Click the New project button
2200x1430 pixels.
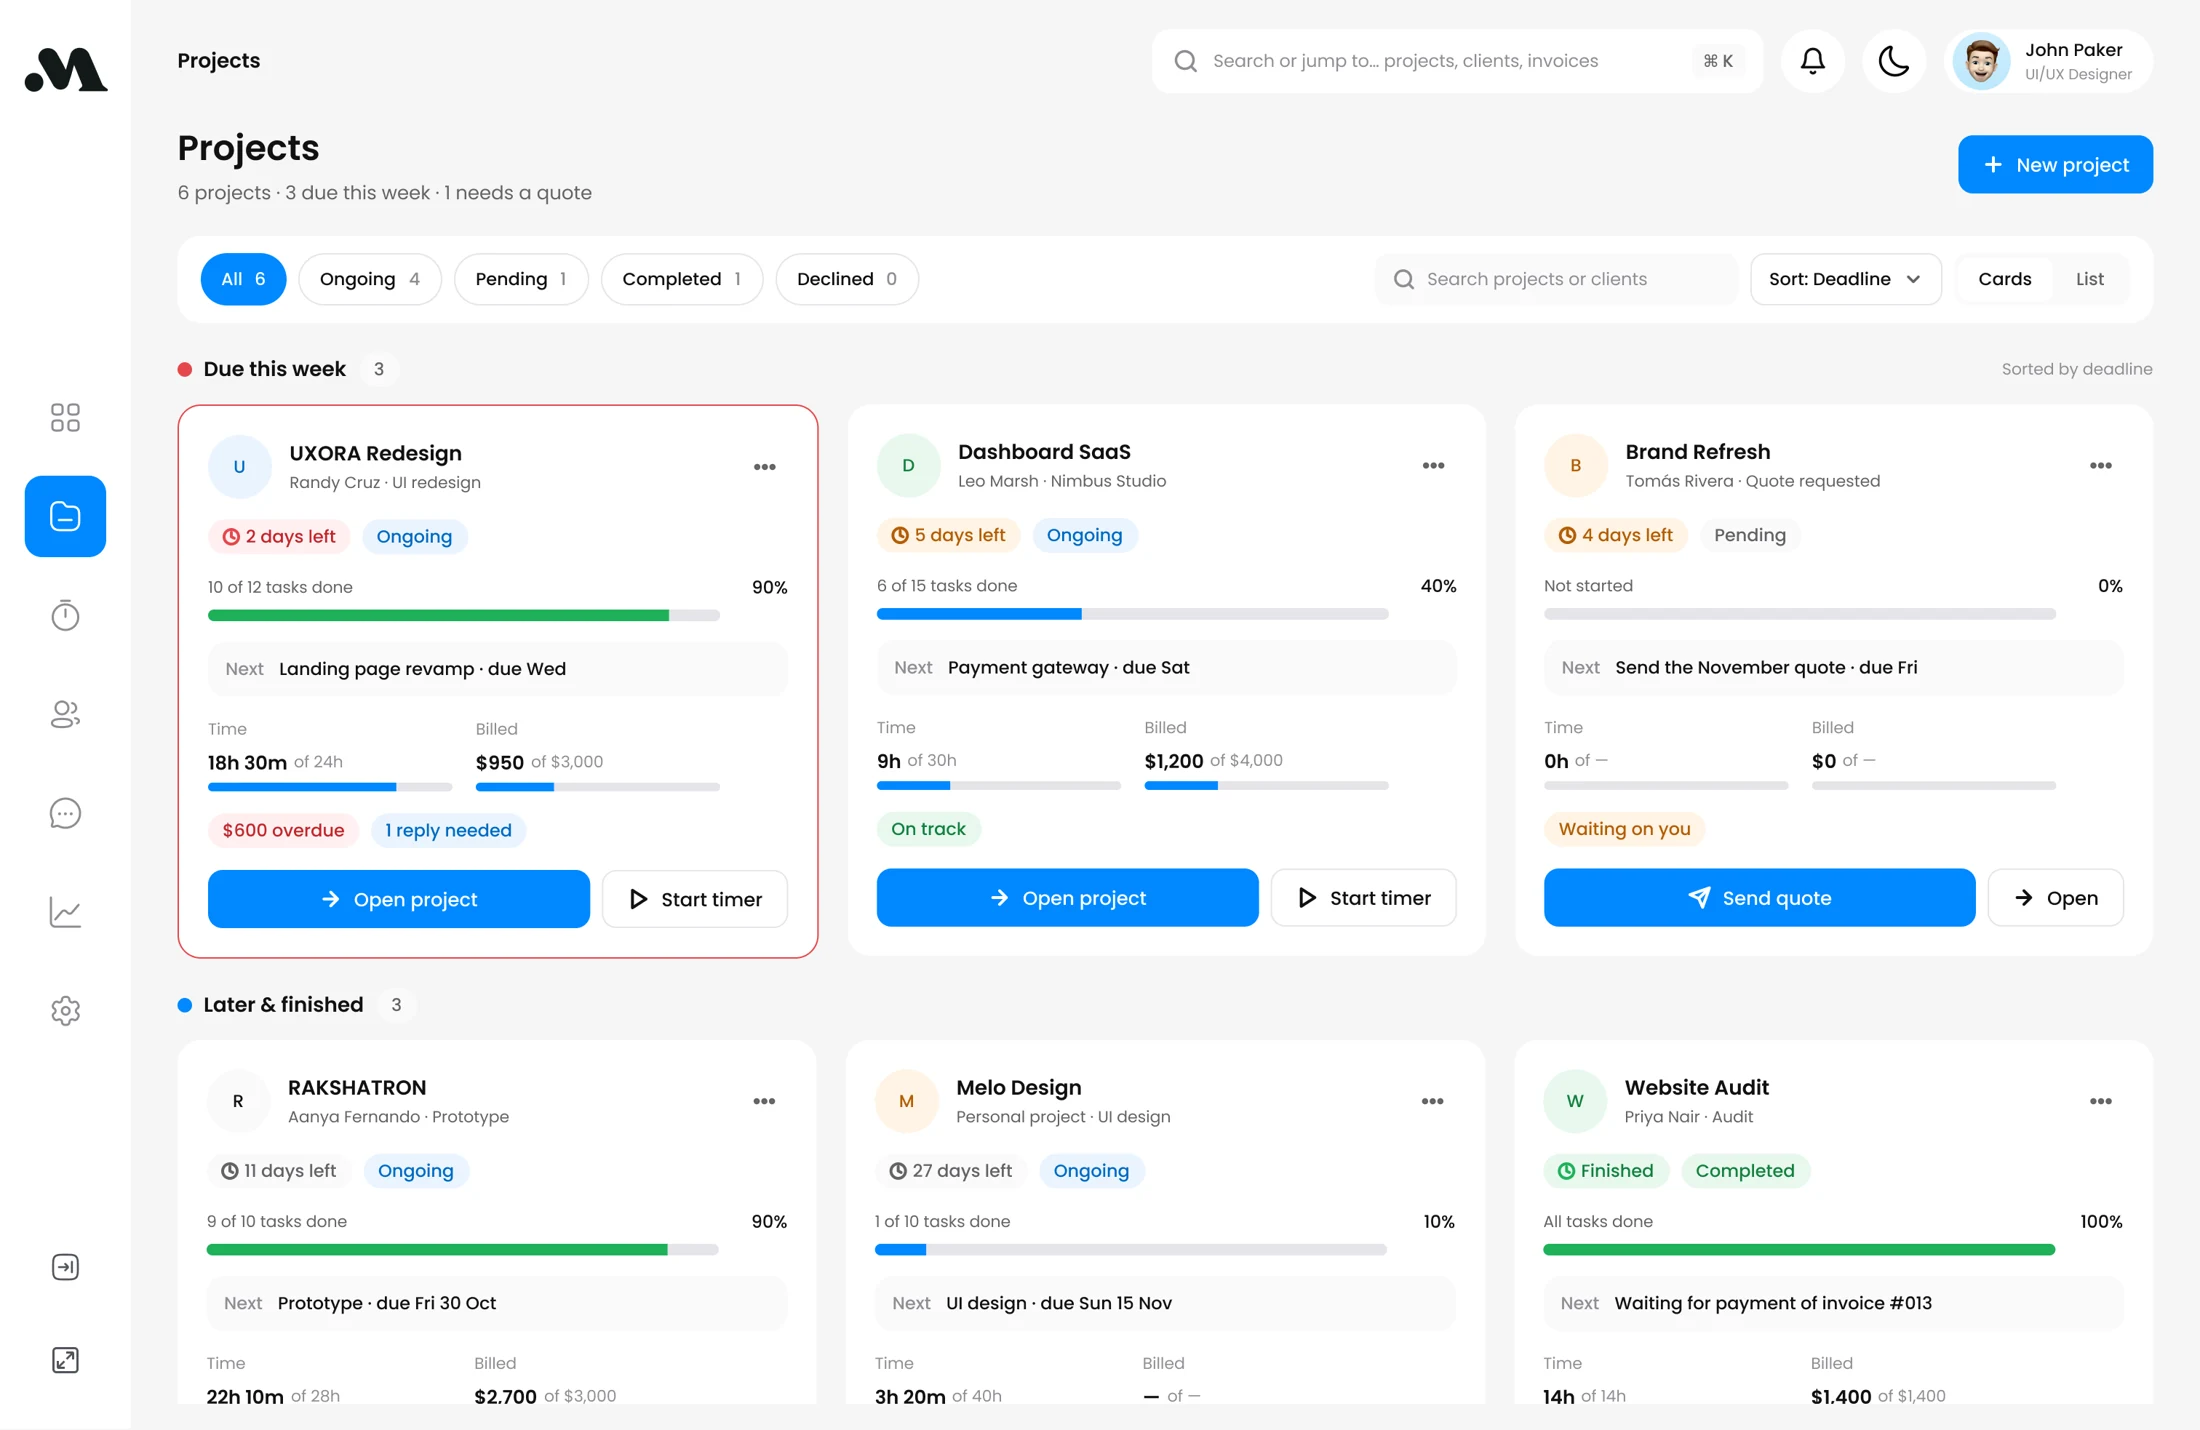point(2055,165)
